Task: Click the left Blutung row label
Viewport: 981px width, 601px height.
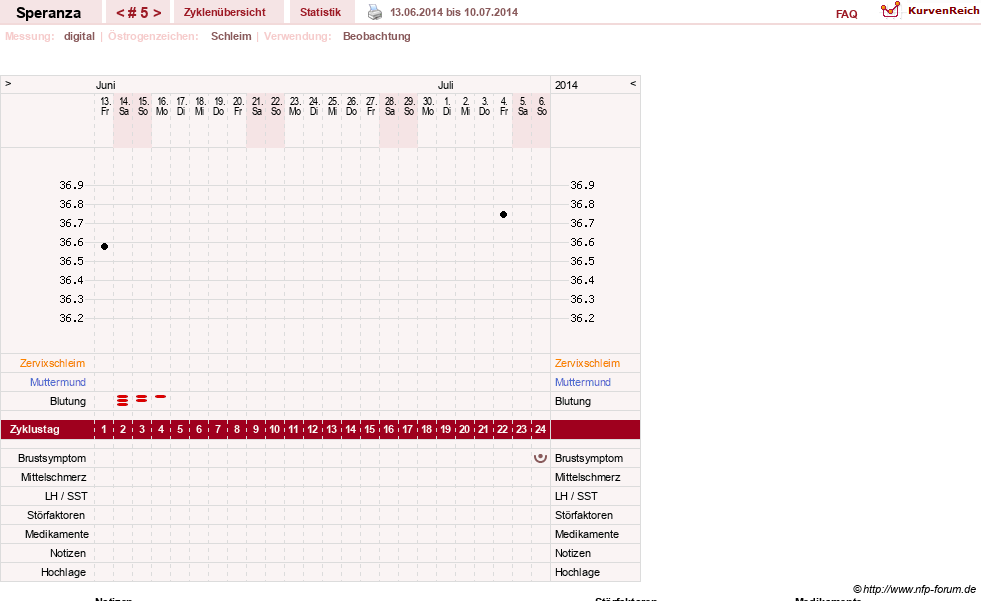Action: coord(68,401)
